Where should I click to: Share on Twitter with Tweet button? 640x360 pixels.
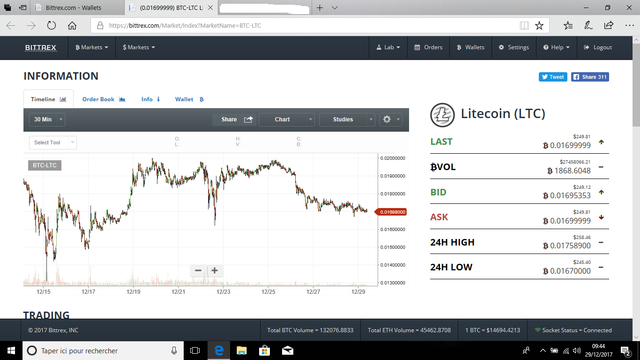pos(553,77)
